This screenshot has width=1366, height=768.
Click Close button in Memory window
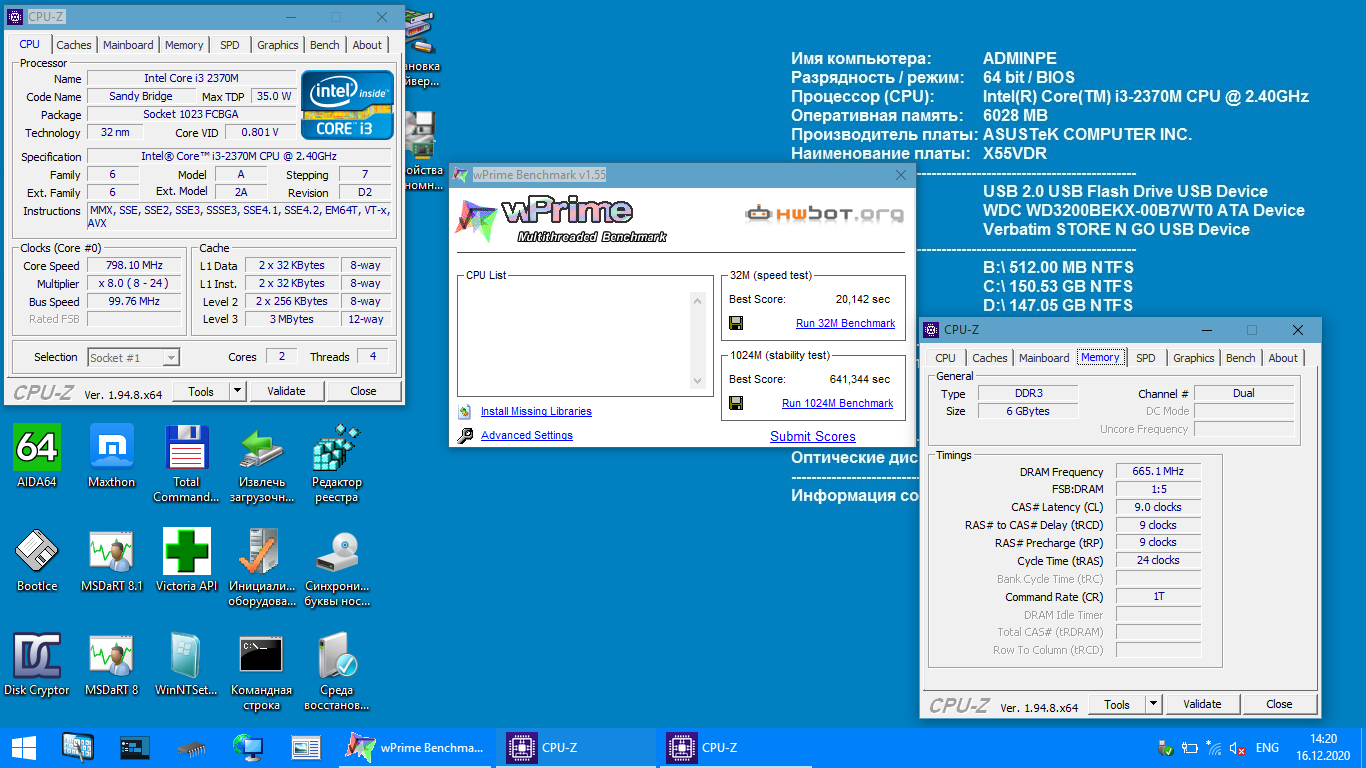(x=1280, y=704)
